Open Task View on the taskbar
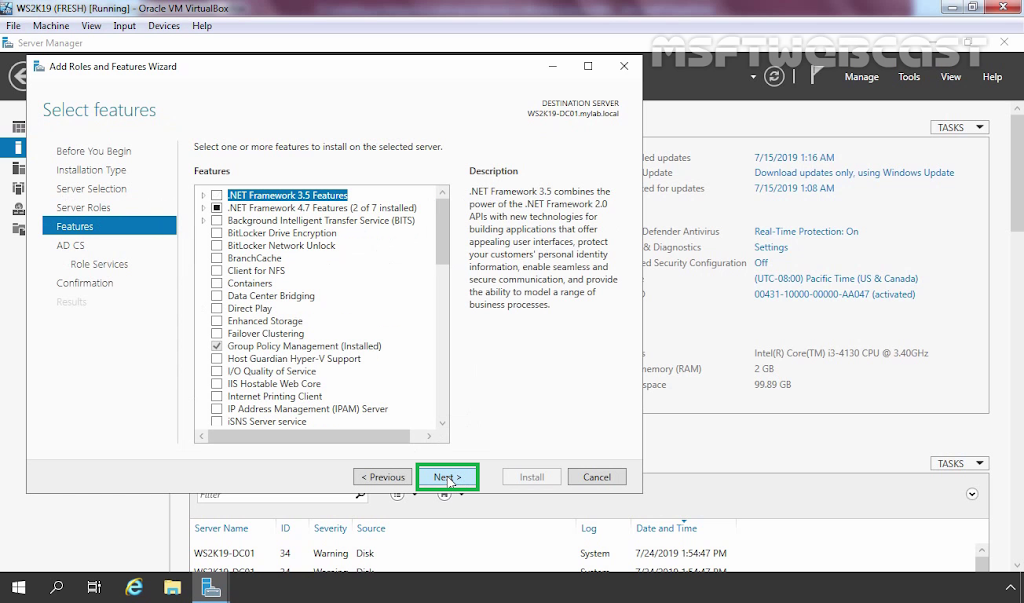 click(95, 587)
